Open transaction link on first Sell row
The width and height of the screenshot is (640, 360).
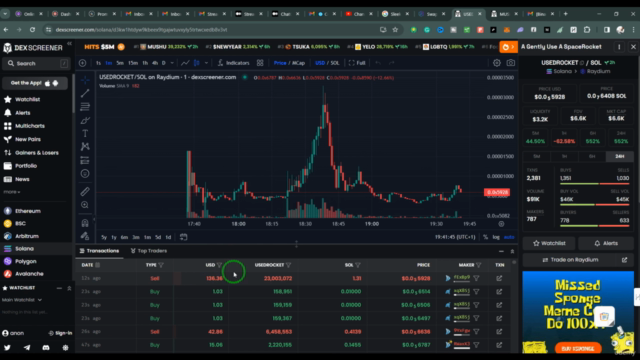click(x=499, y=278)
